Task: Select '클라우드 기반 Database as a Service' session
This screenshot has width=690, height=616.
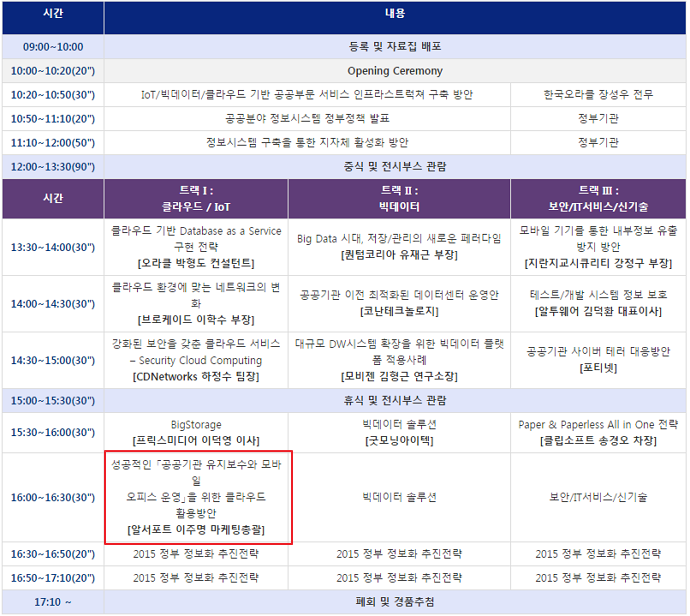Action: tap(196, 247)
